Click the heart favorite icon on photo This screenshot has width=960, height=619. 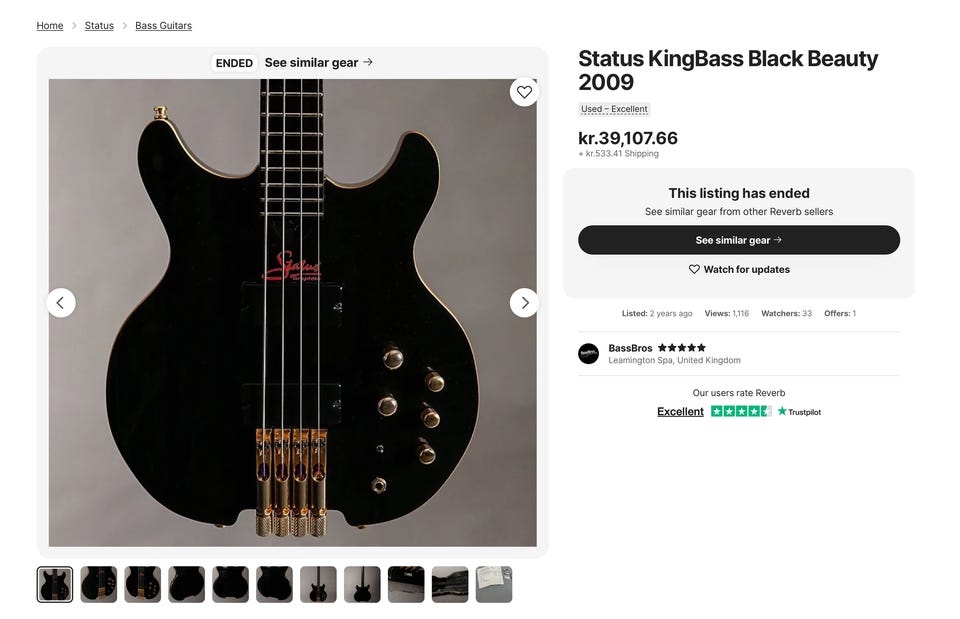click(524, 92)
